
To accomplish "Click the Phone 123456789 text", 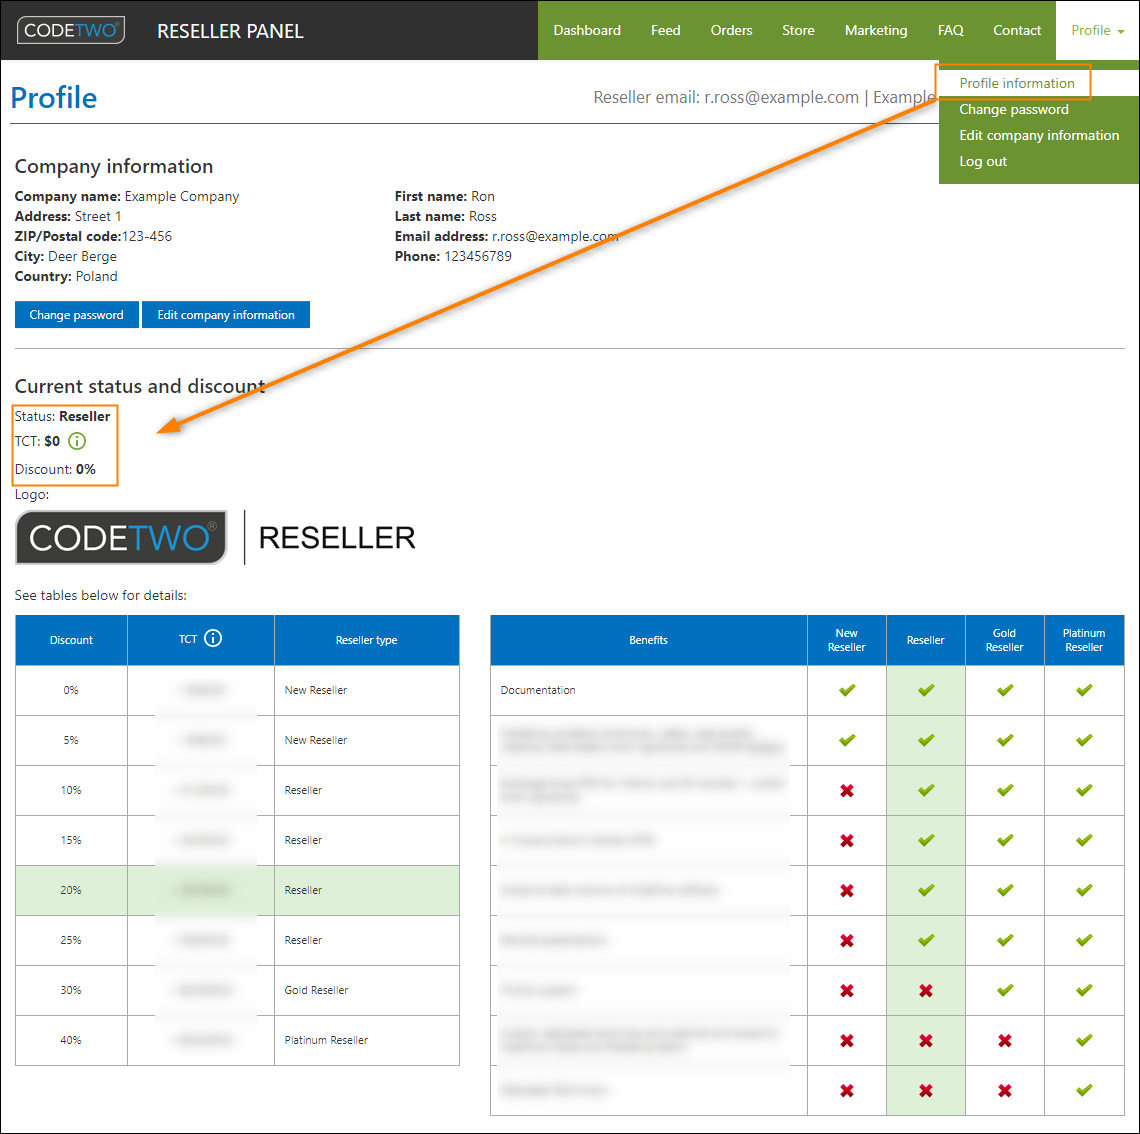I will point(453,256).
